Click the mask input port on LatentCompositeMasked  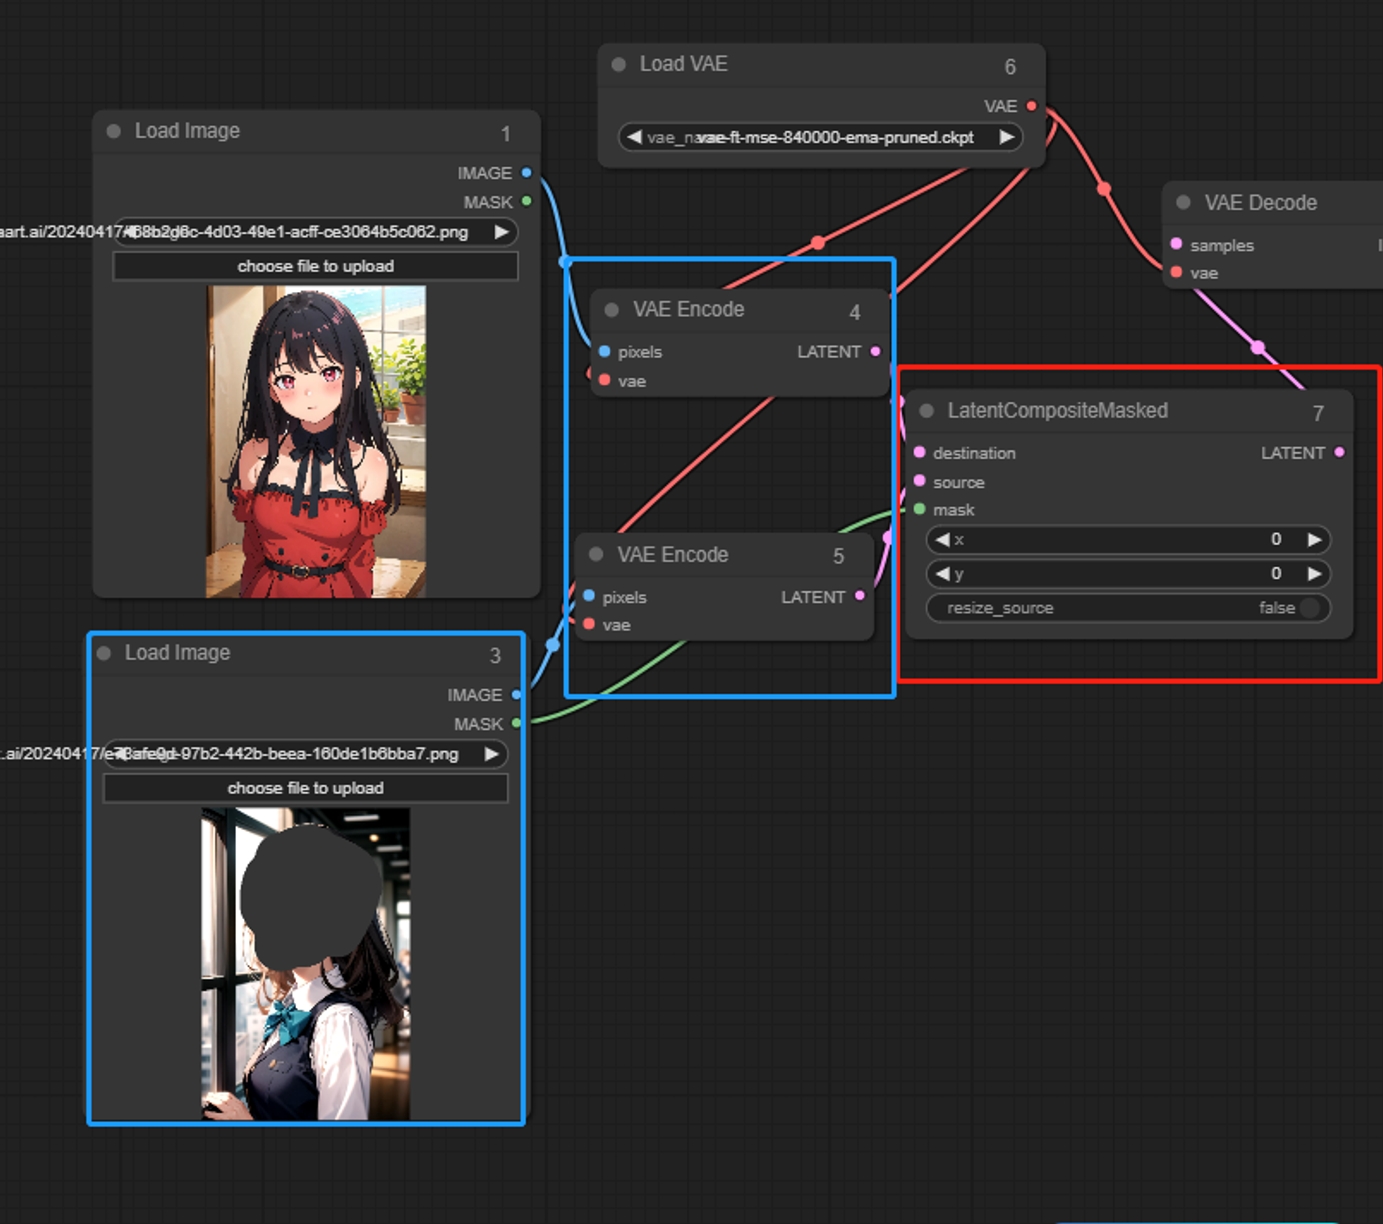coord(920,509)
